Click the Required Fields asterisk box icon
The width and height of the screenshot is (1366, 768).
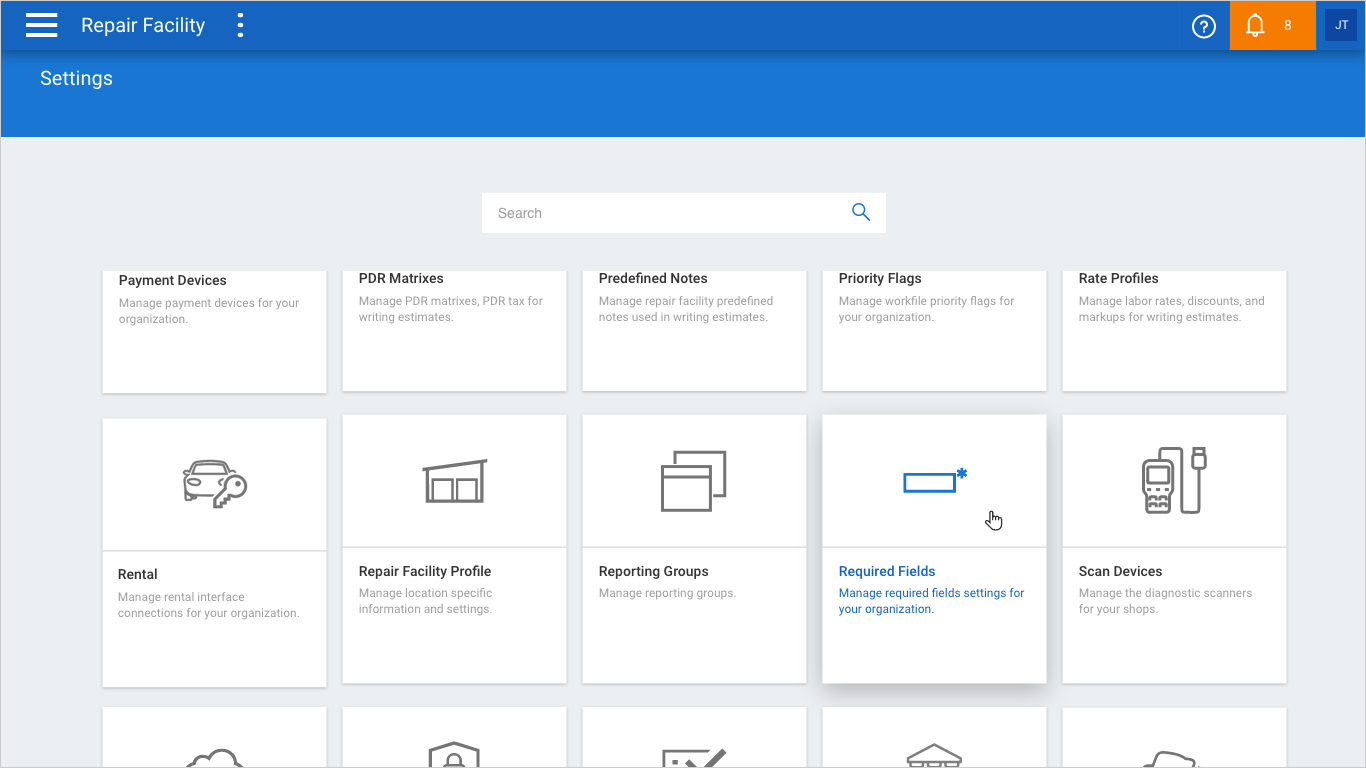click(x=935, y=481)
